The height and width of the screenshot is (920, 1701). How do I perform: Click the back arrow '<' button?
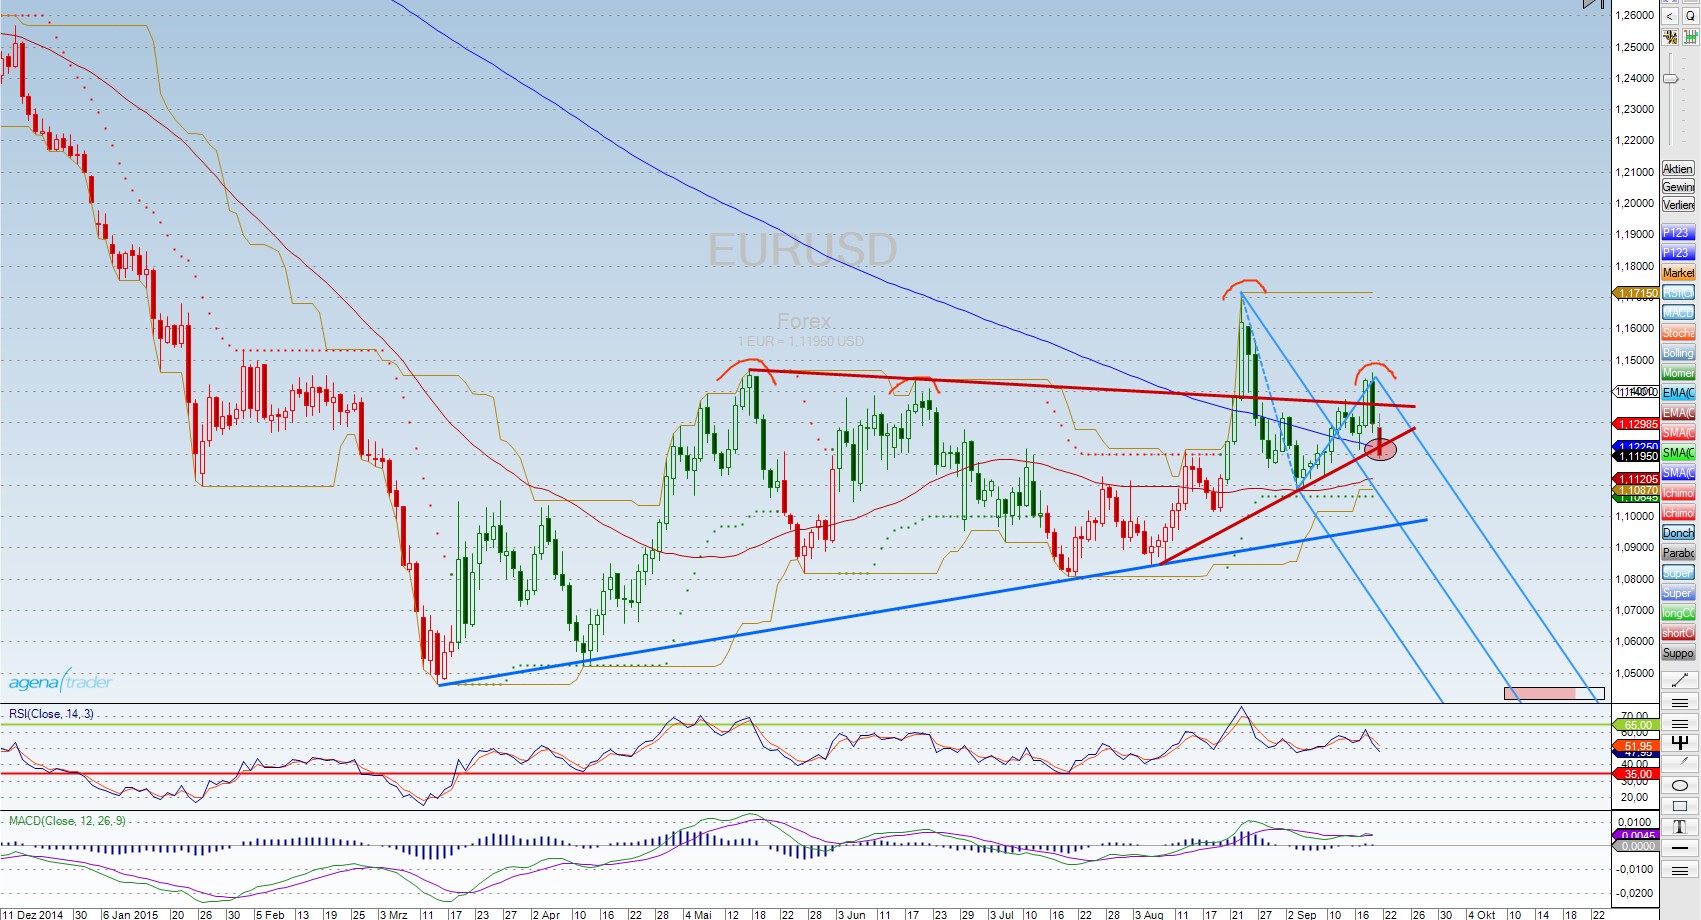pos(1670,16)
